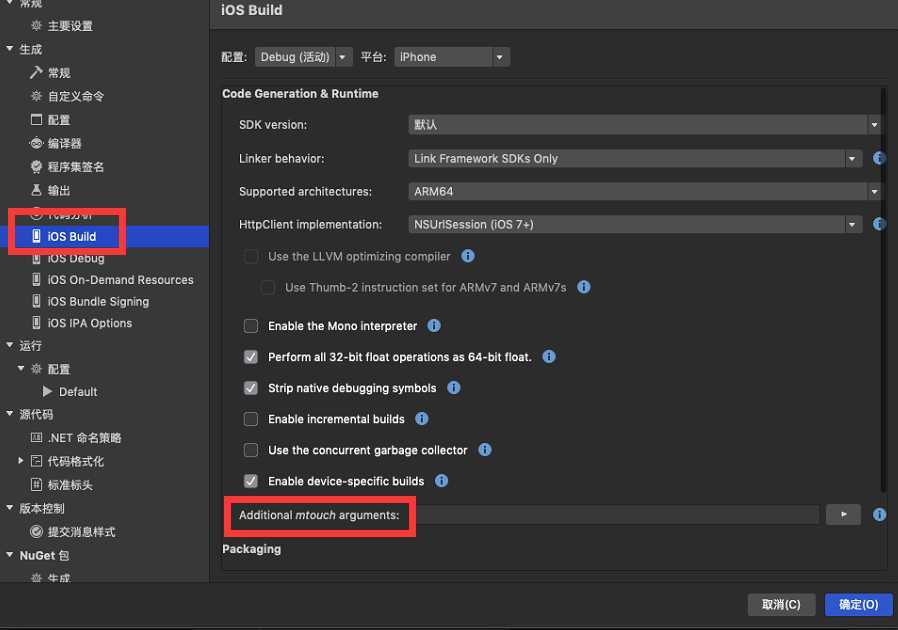The width and height of the screenshot is (898, 630).
Task: Show info for HttpClient implementation
Action: 879,224
